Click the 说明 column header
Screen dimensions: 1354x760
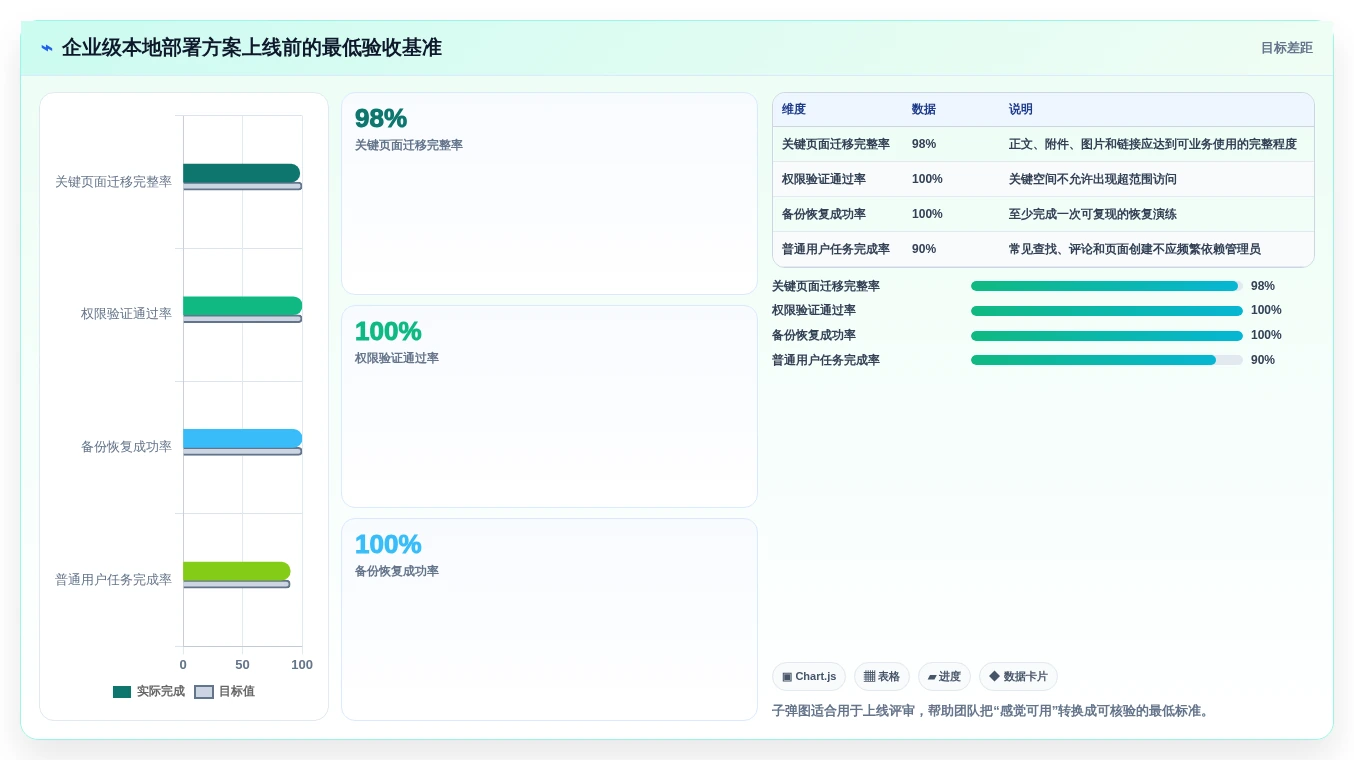tap(1021, 110)
